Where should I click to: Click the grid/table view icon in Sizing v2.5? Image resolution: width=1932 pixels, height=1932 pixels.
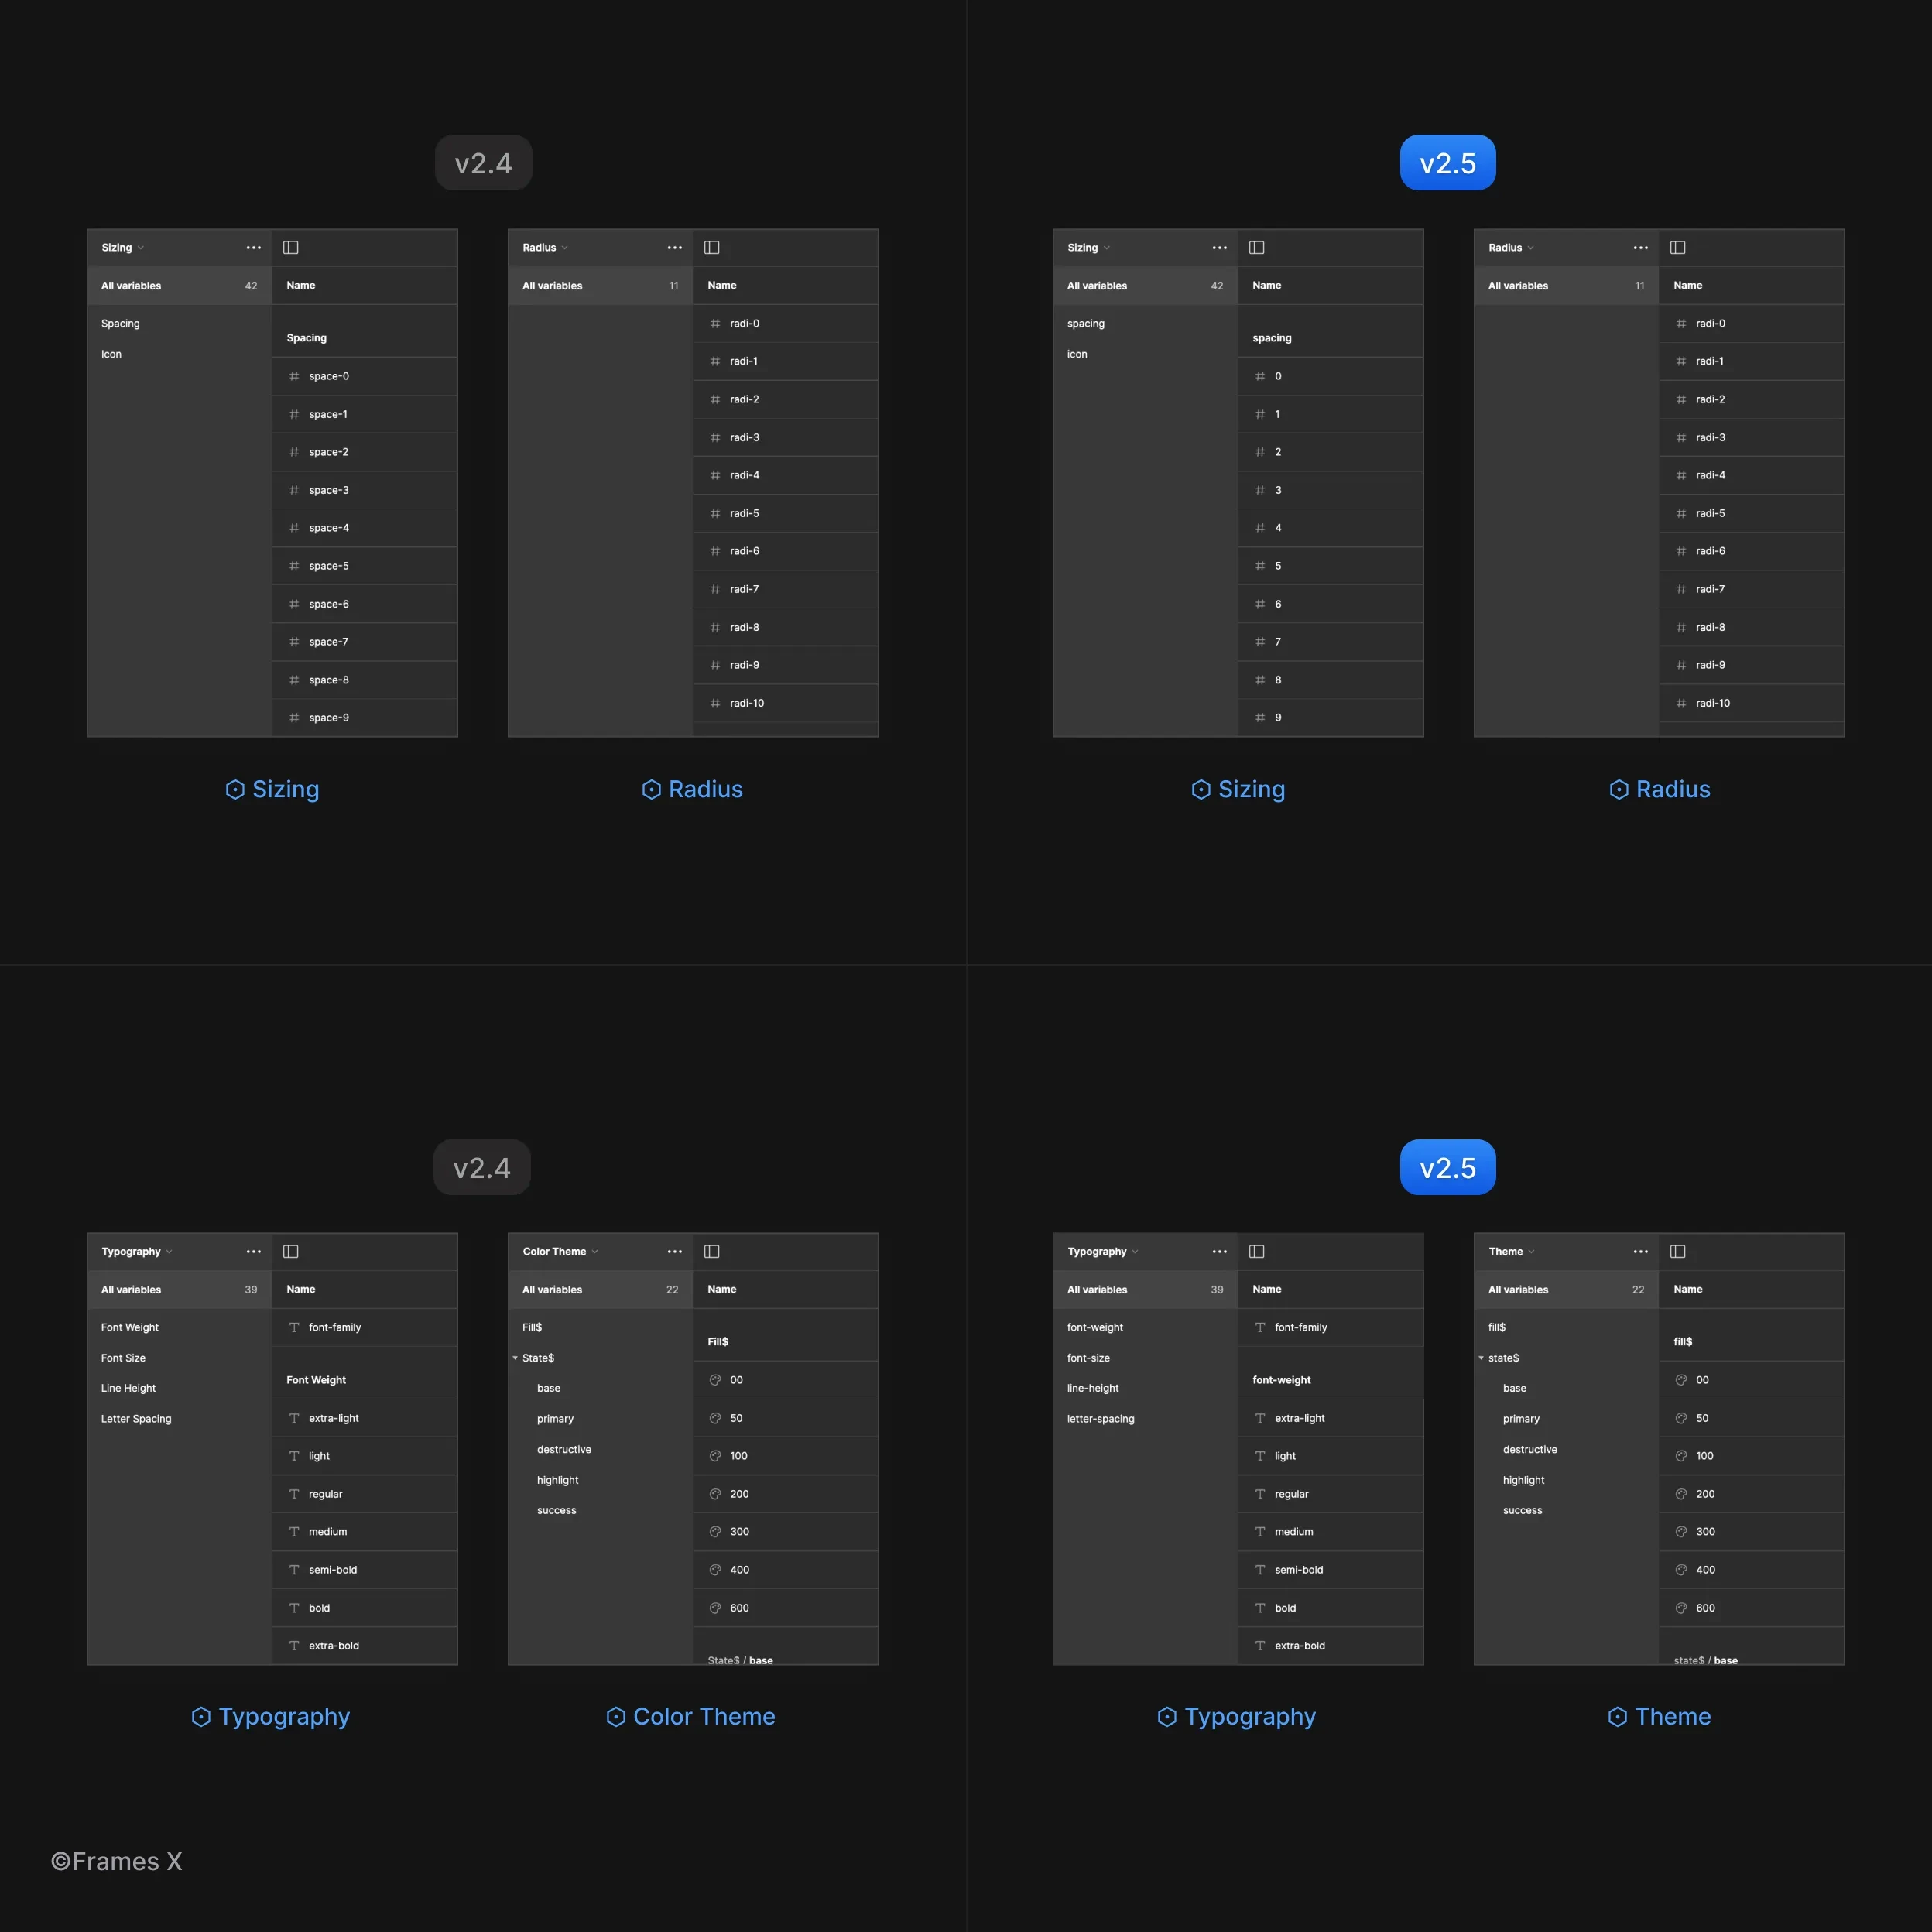1258,248
